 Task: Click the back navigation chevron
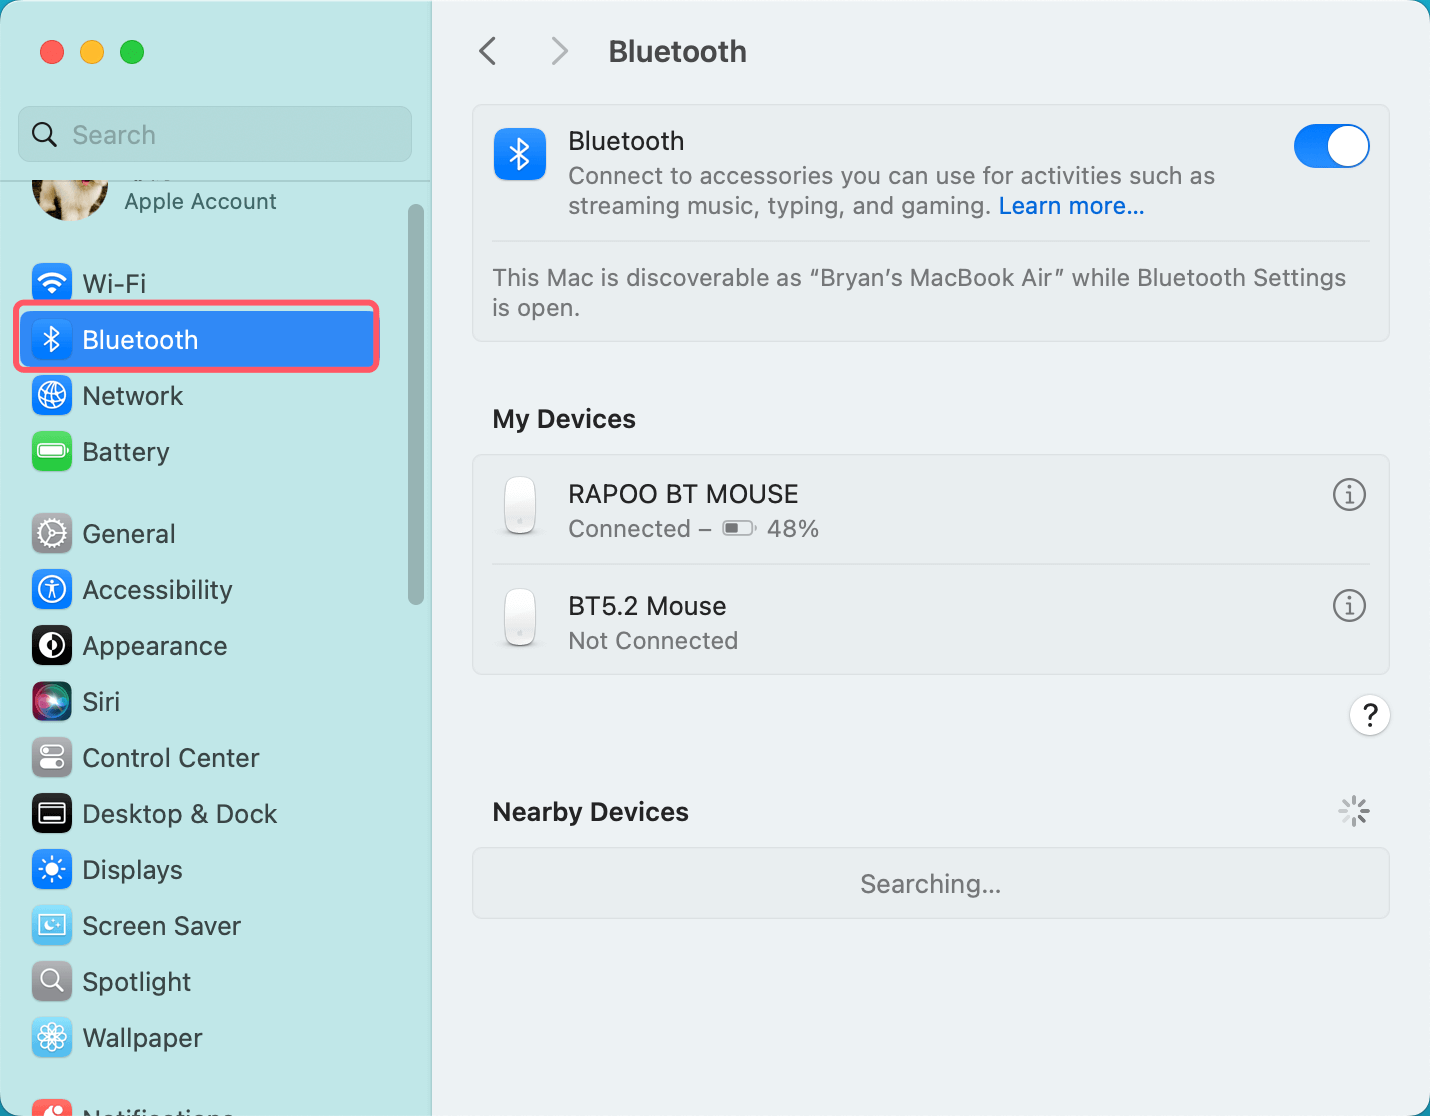(x=487, y=50)
